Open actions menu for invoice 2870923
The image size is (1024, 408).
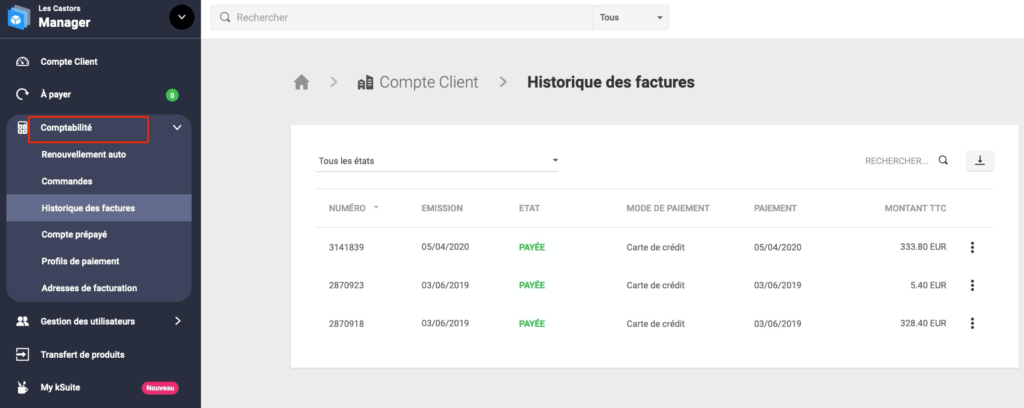pos(972,285)
